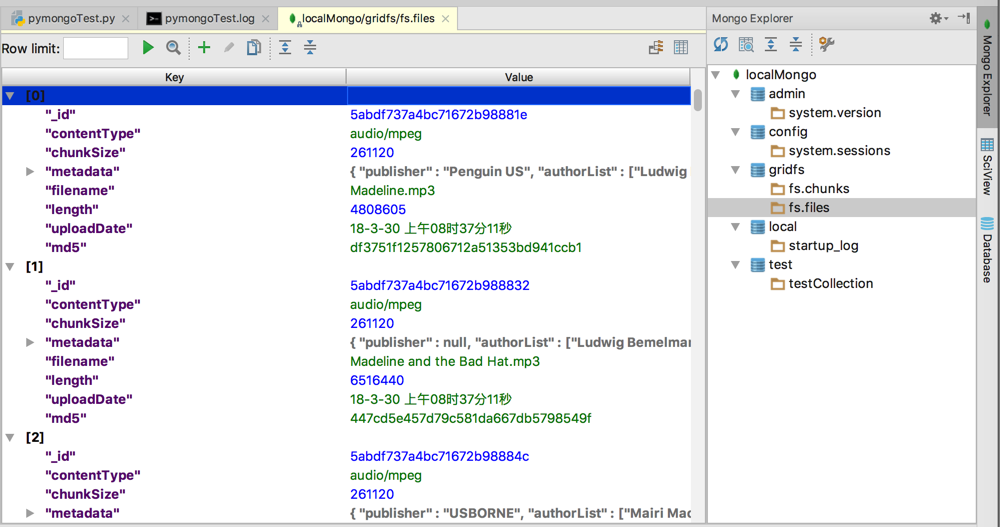Open the Mongo Explorer query/view editor icon
The height and width of the screenshot is (527, 1000).
(746, 45)
